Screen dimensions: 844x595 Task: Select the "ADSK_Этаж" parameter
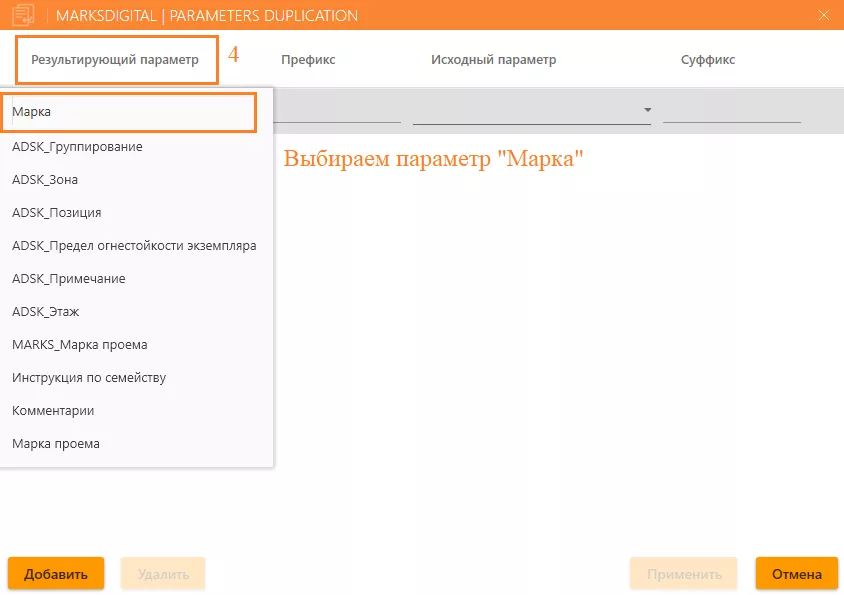45,312
